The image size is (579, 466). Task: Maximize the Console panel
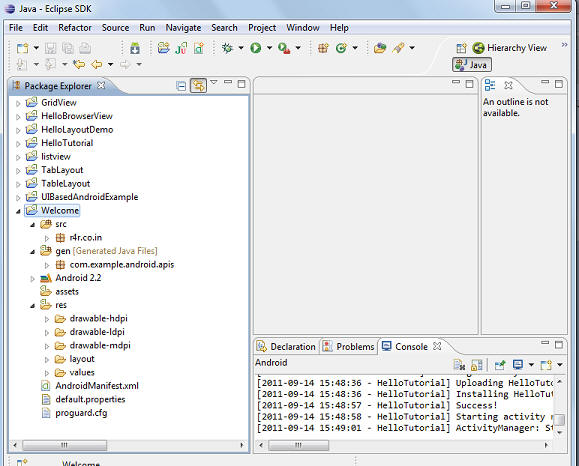pyautogui.click(x=559, y=345)
